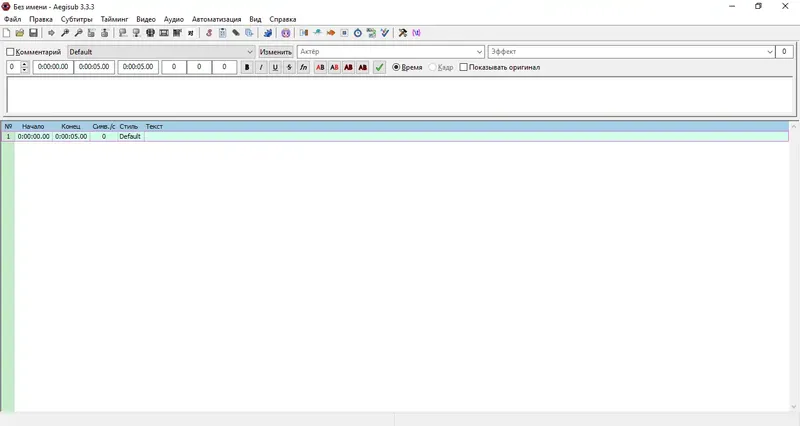Open the Resample resolution icon

click(x=344, y=33)
